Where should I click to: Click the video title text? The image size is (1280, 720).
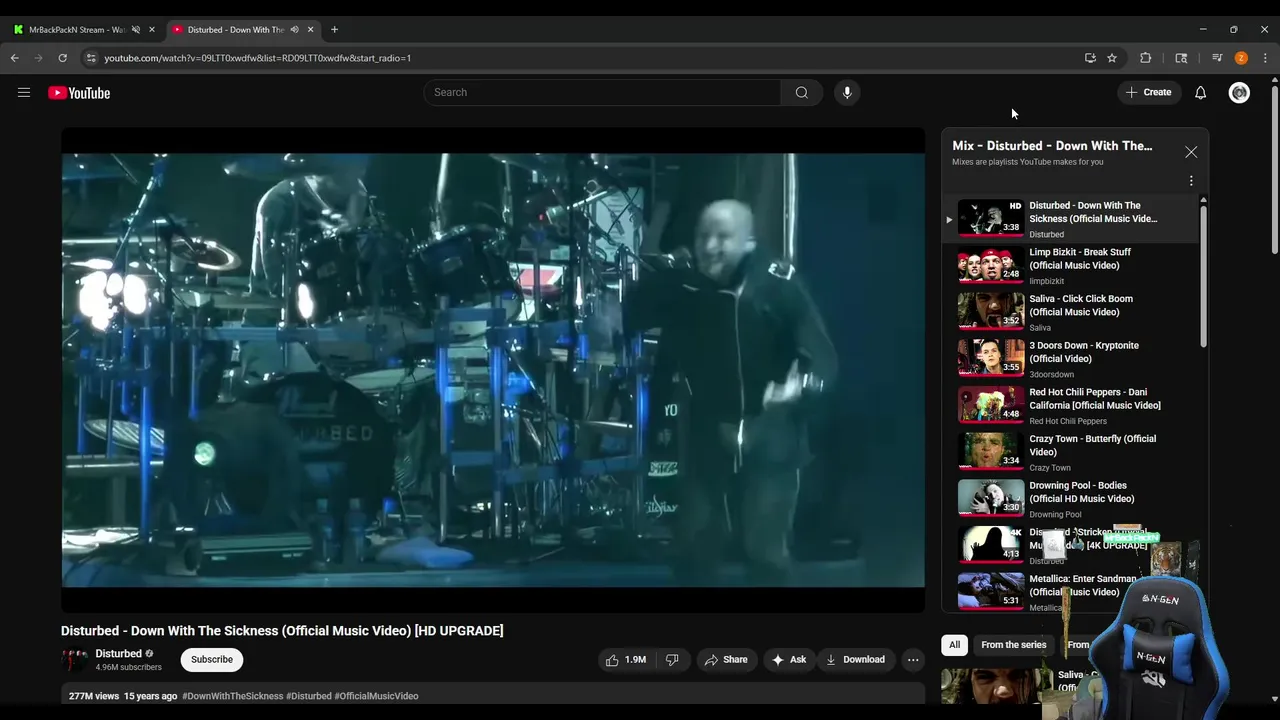(282, 631)
